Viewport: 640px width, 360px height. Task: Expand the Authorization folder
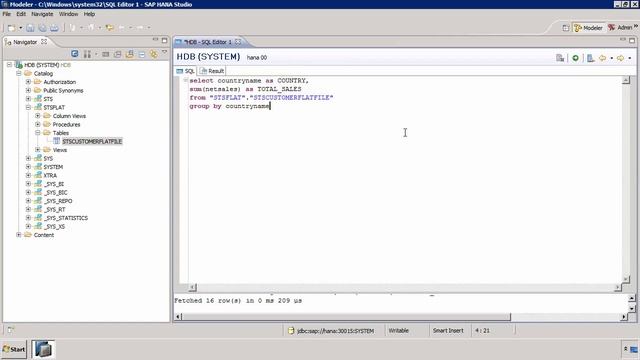point(28,82)
